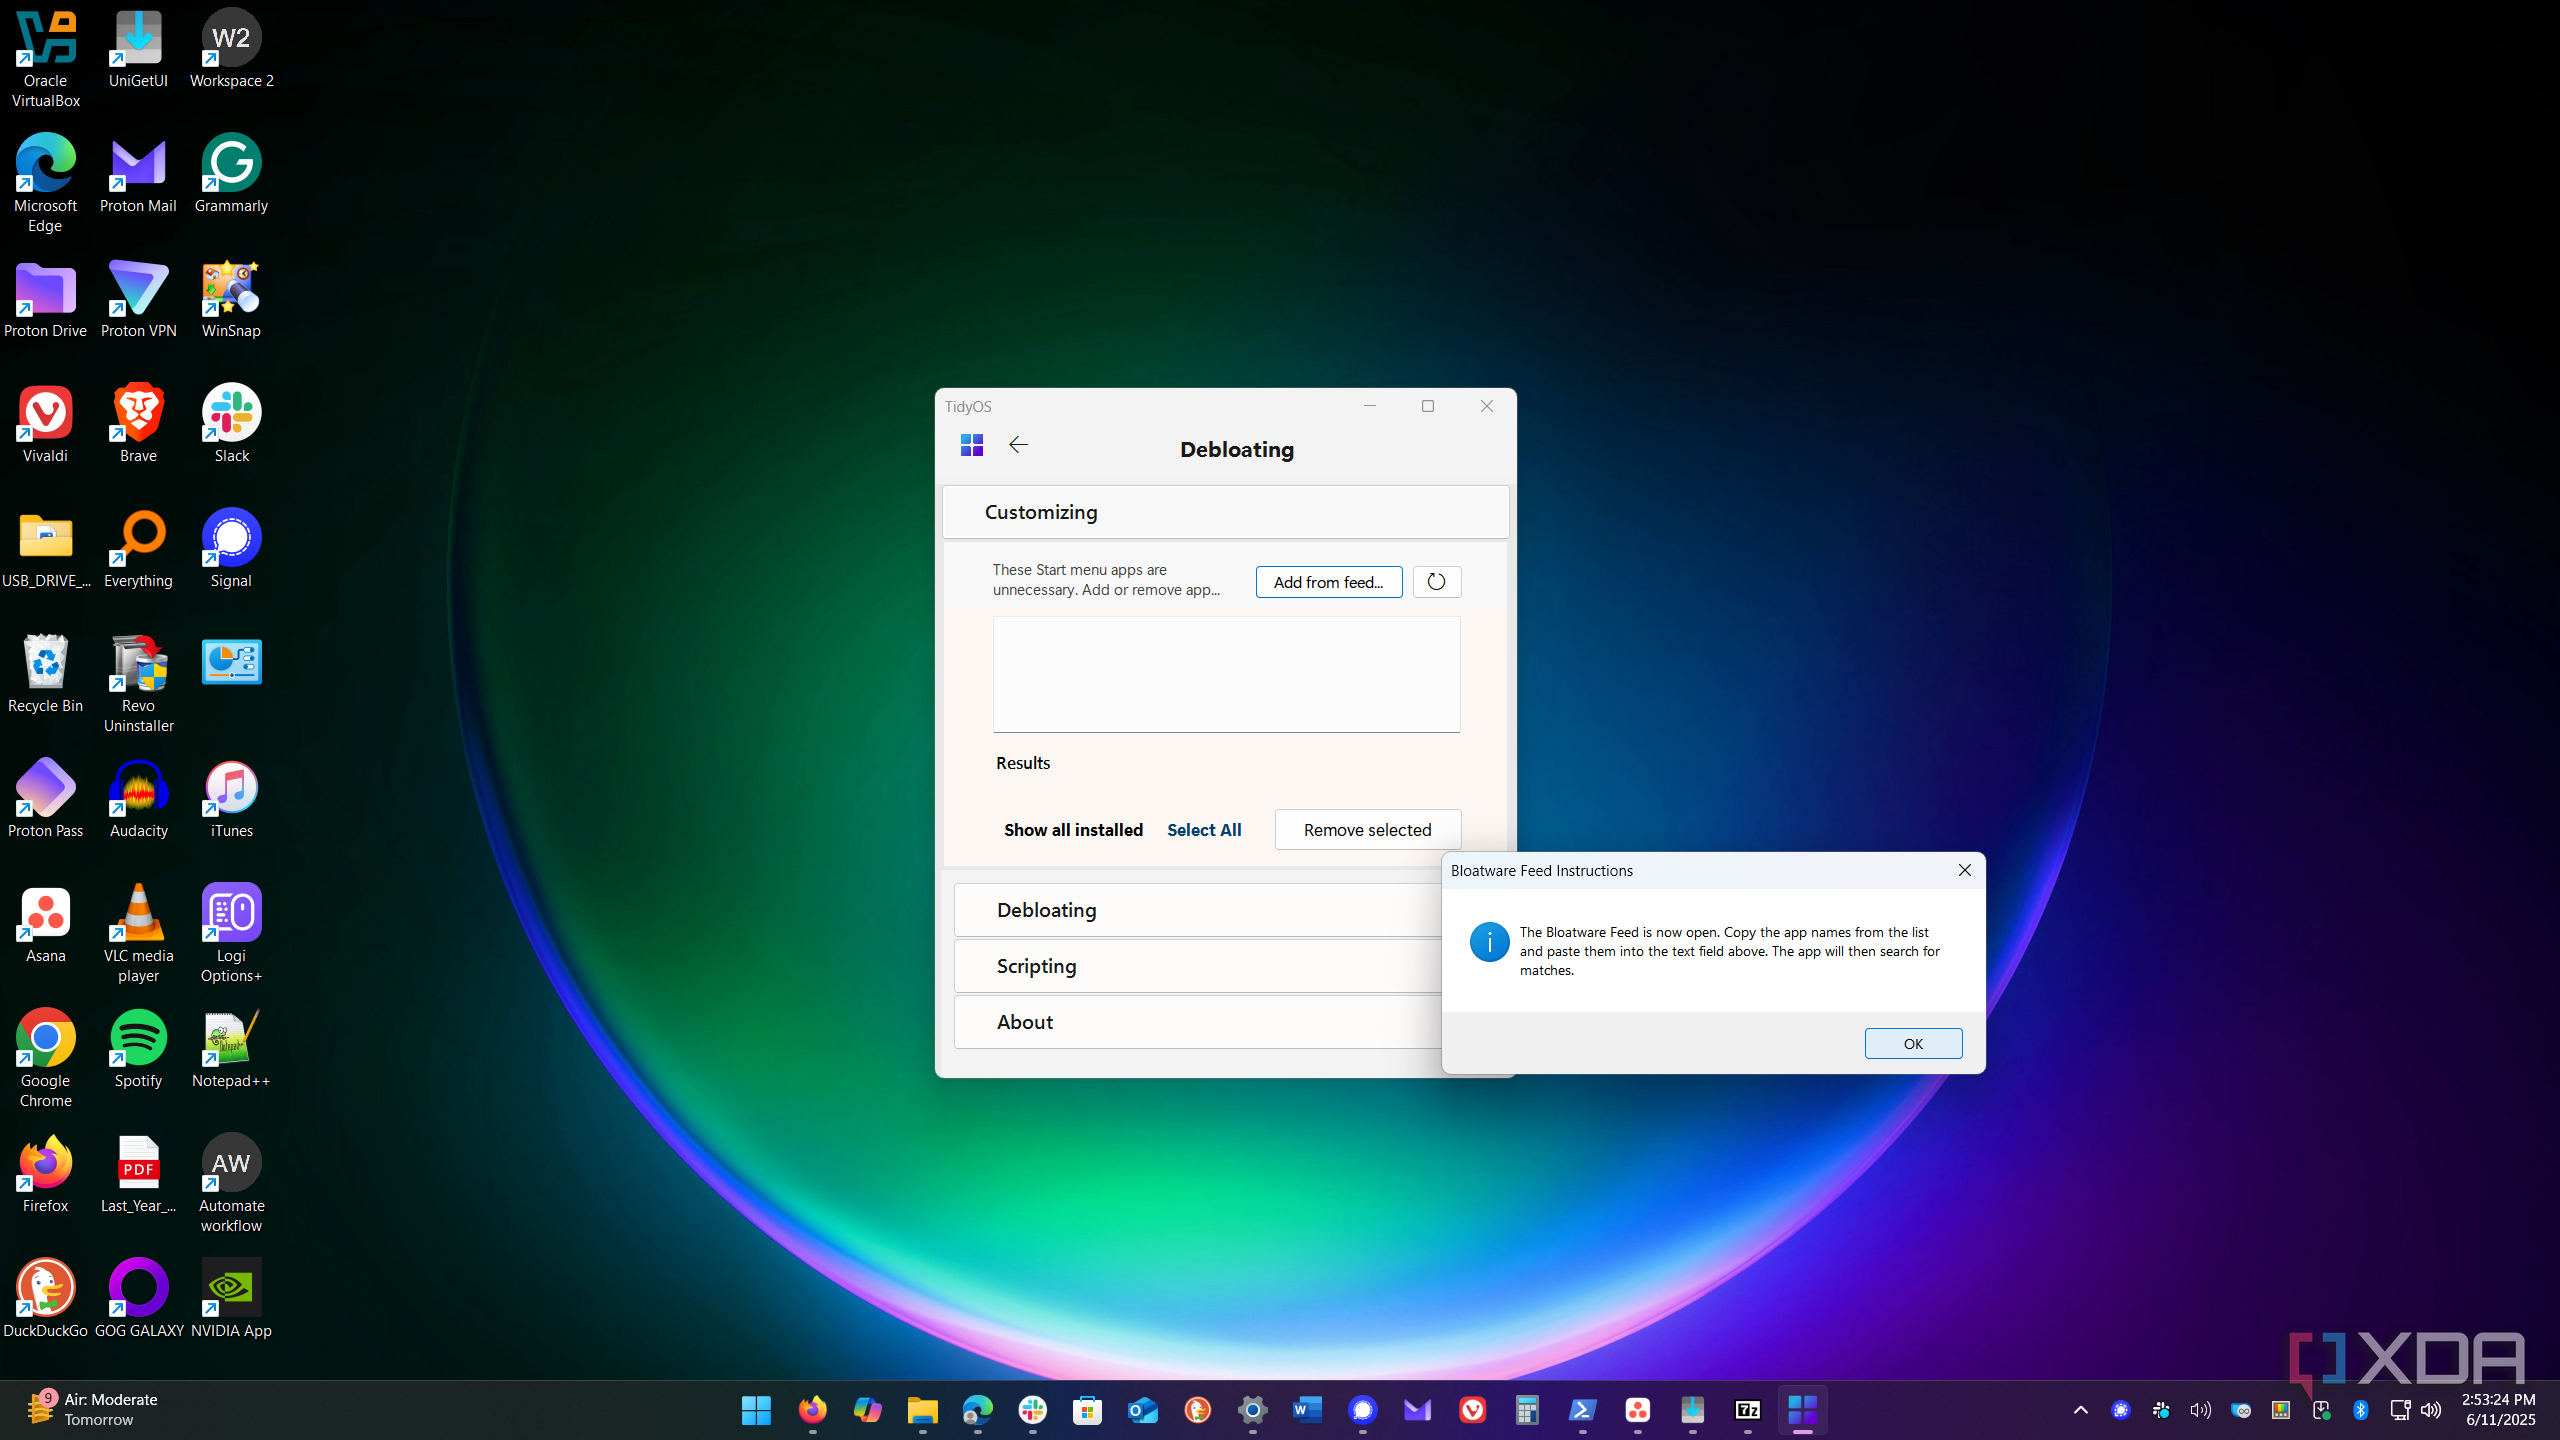2560x1440 pixels.
Task: Open Microsoft Store from the taskbar
Action: tap(1087, 1410)
